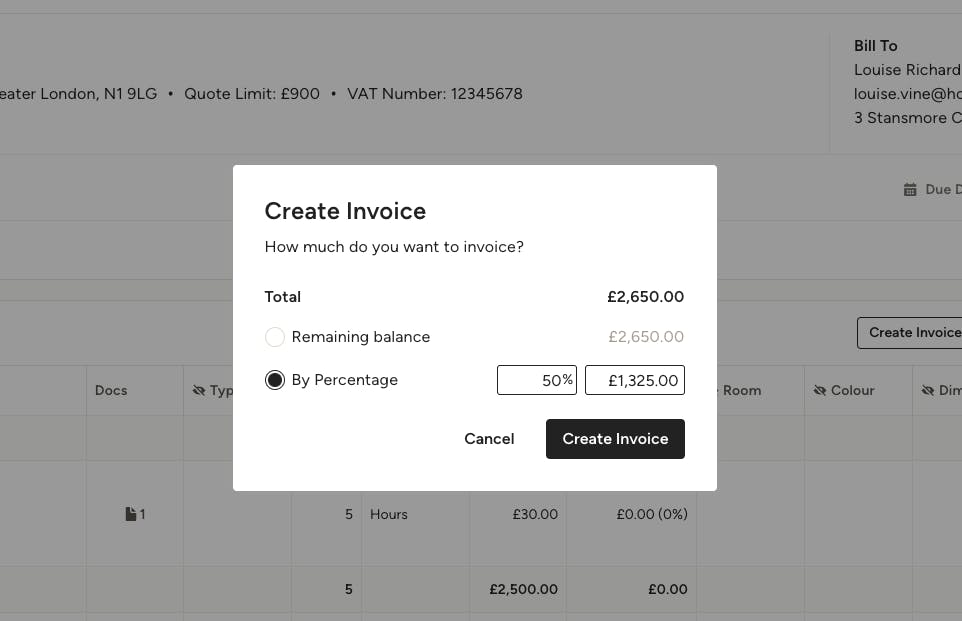Click the calendar icon beside Due Date
The height and width of the screenshot is (621, 962).
coord(910,189)
